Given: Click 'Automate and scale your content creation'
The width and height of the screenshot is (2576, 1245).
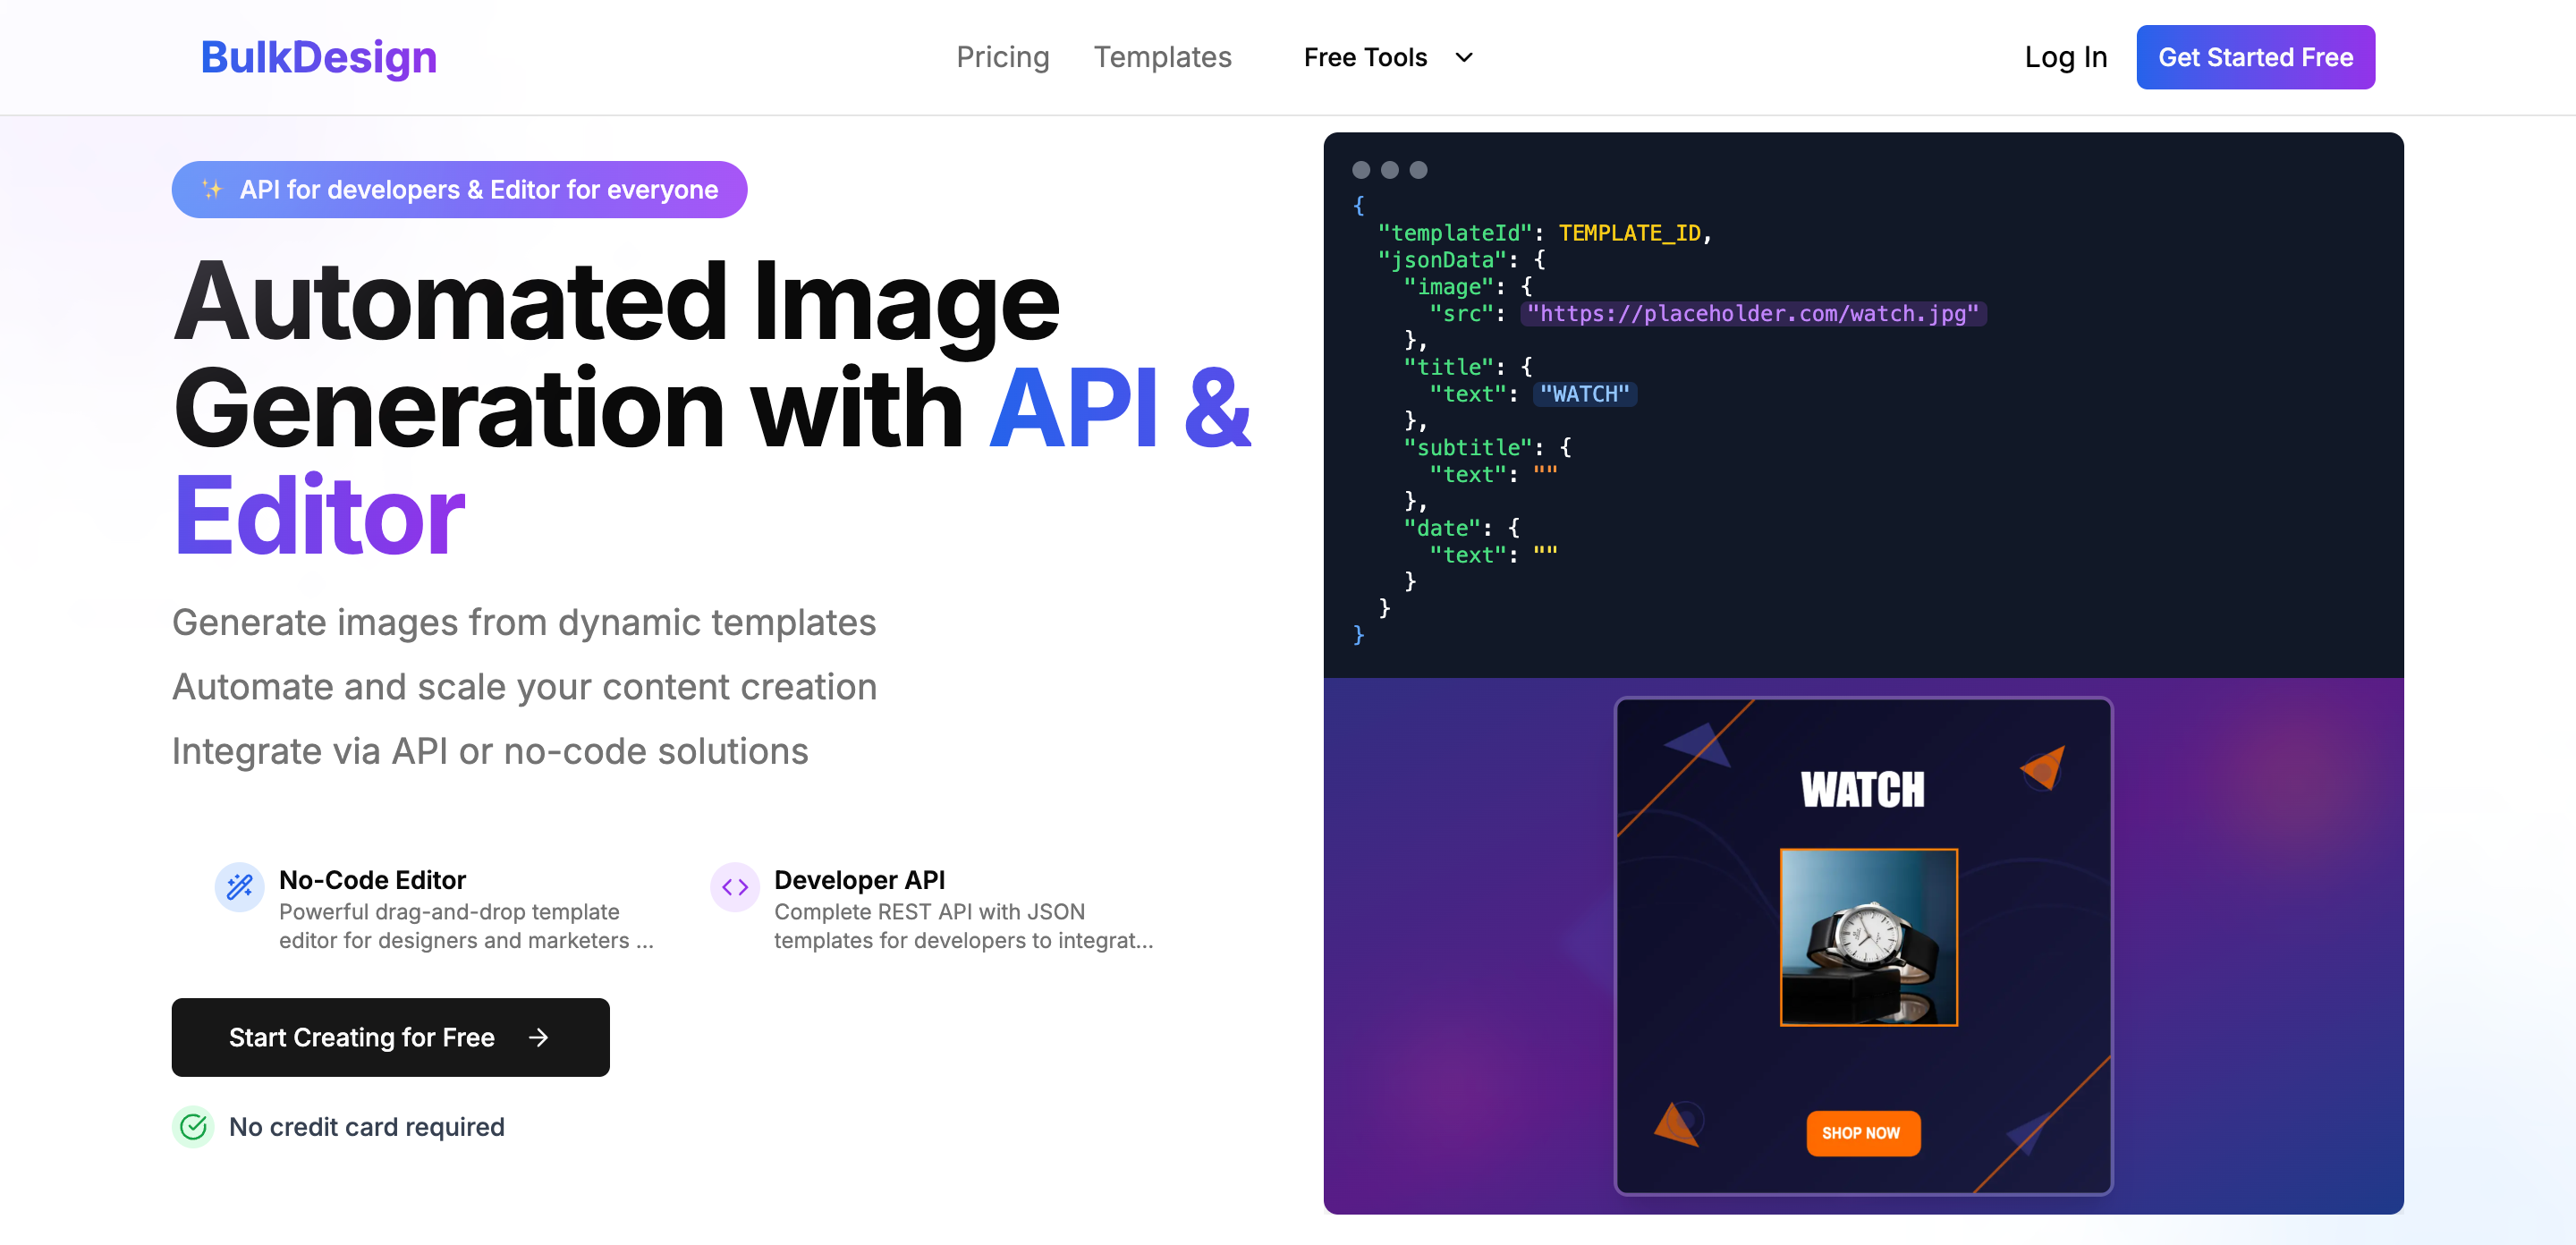Looking at the screenshot, I should point(524,687).
